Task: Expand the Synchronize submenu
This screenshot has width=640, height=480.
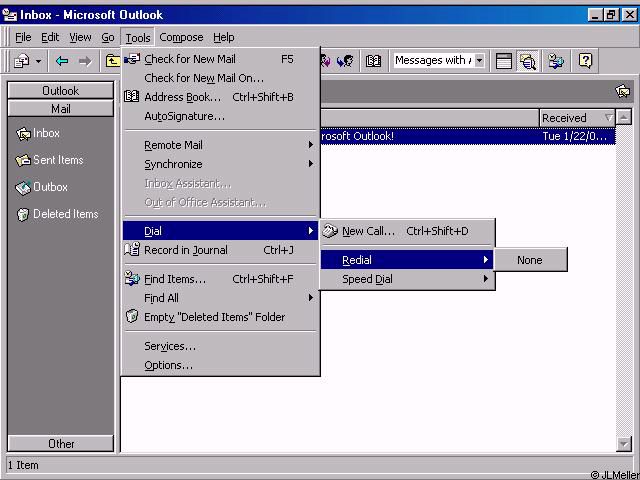Action: pyautogui.click(x=220, y=164)
